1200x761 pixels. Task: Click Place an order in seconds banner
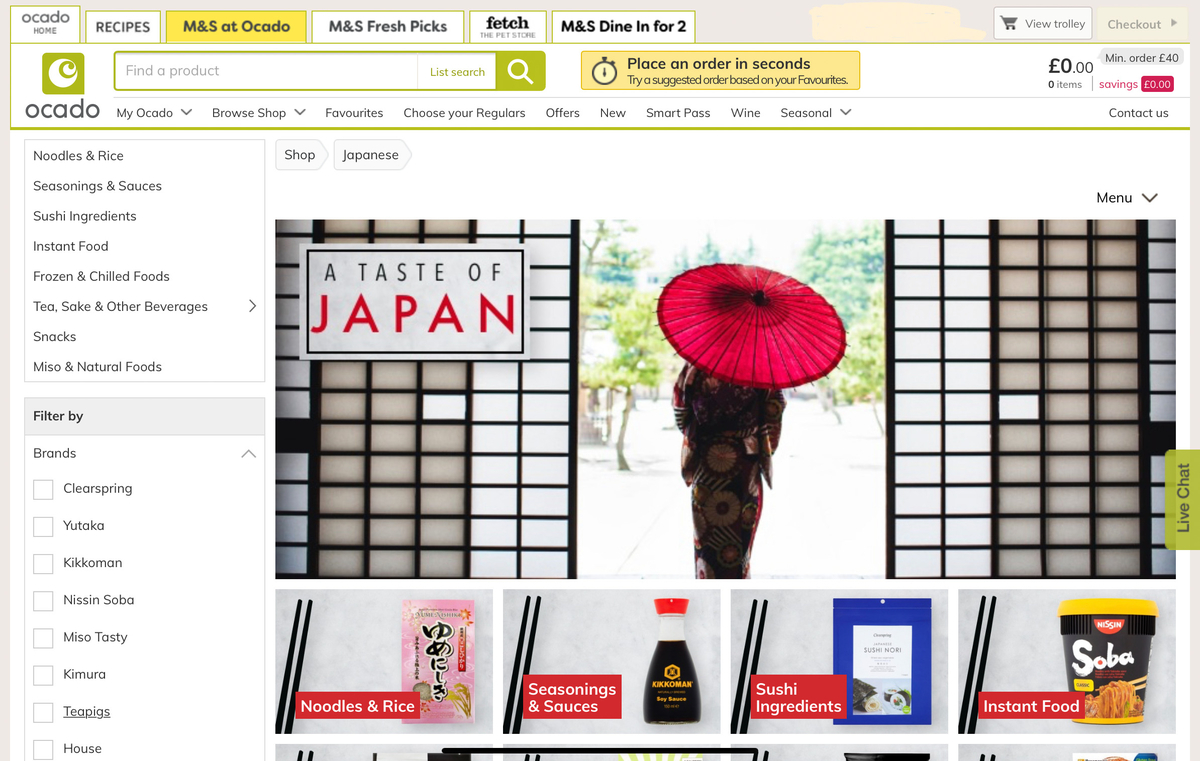click(x=720, y=71)
